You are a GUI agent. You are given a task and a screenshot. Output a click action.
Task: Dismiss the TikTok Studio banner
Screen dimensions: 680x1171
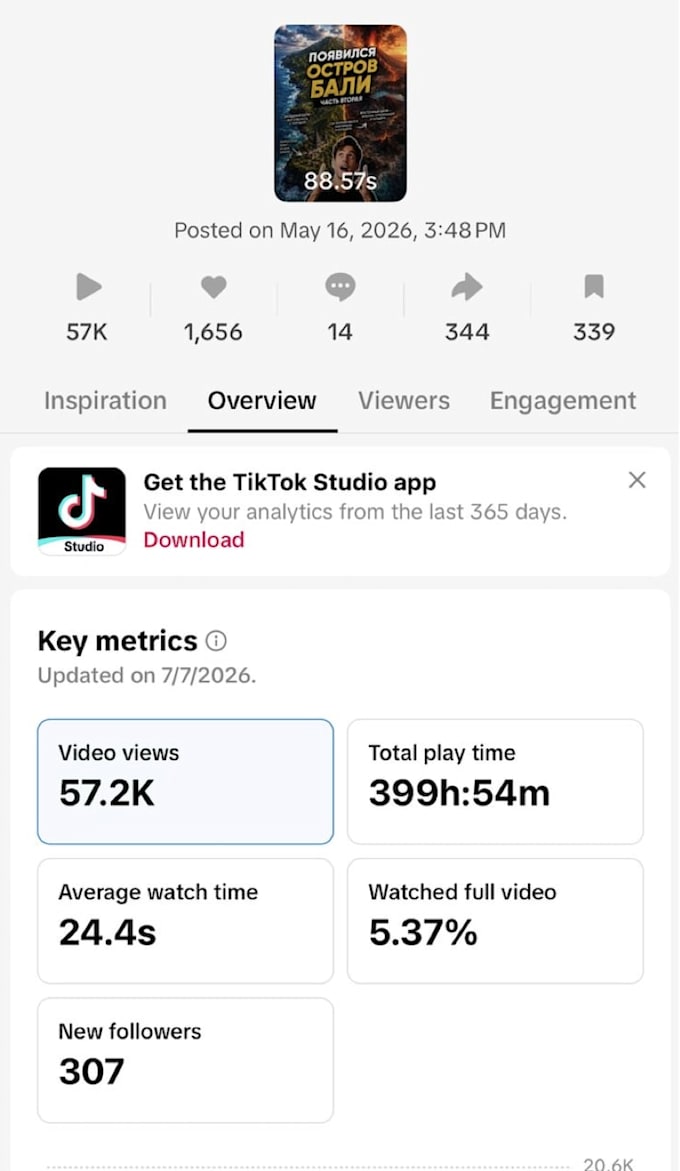(637, 480)
